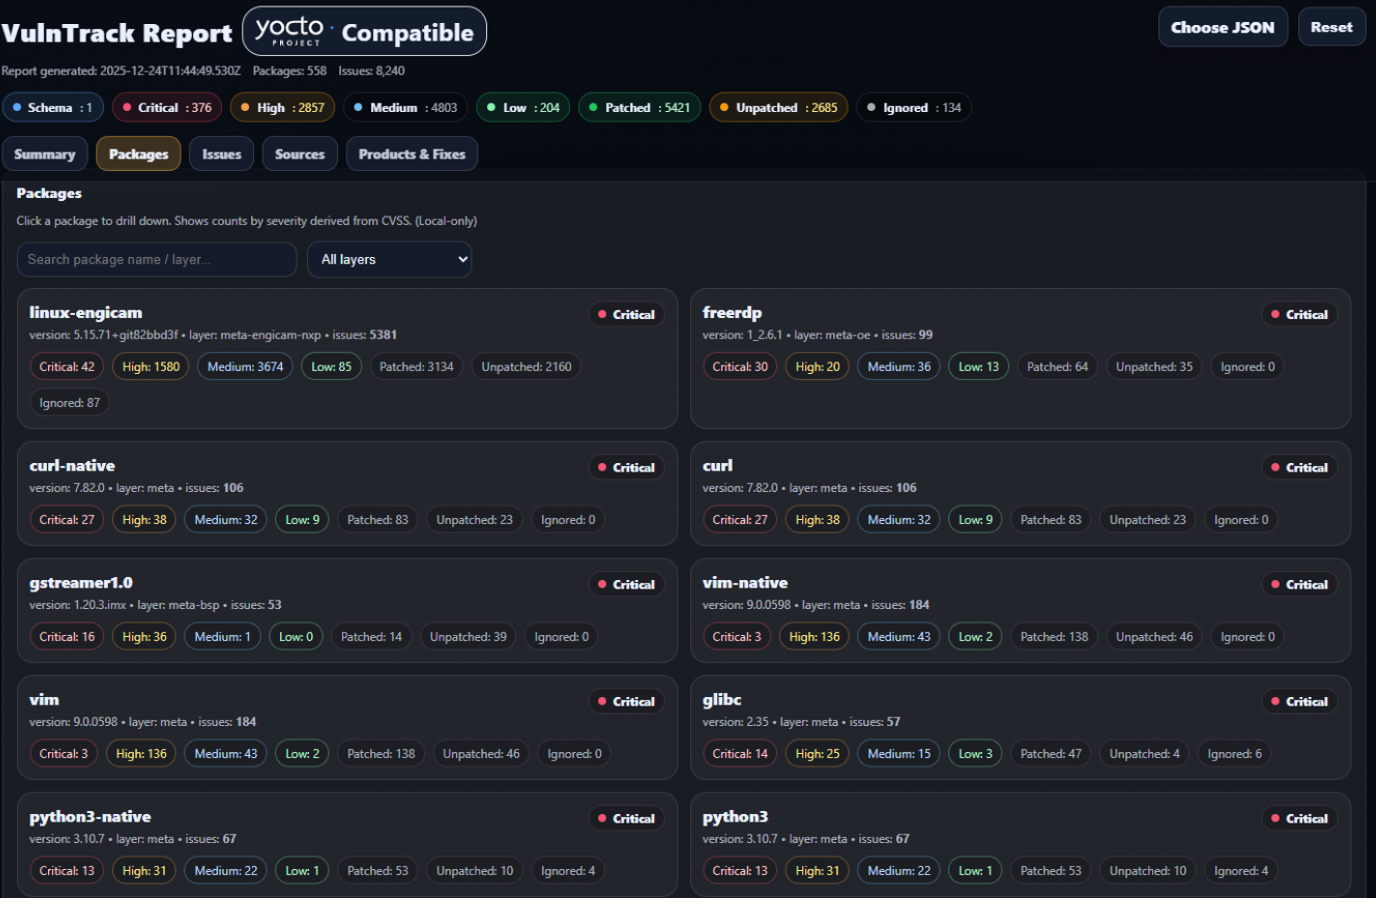
Task: Click the Ignored : 134 chip
Action: coord(914,107)
